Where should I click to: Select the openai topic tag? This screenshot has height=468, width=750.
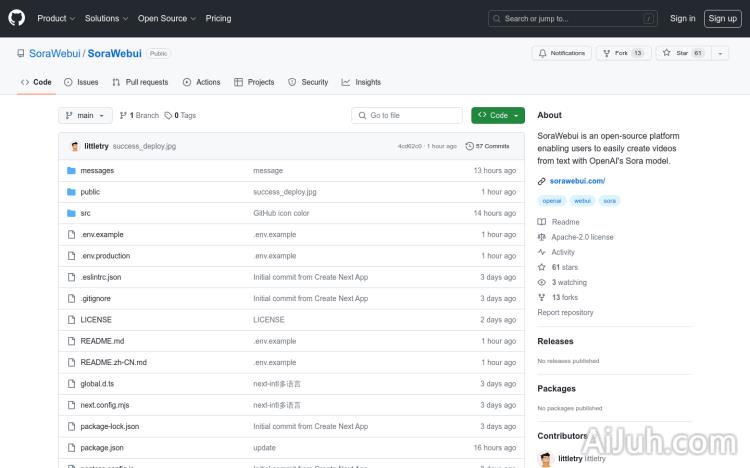click(x=552, y=201)
